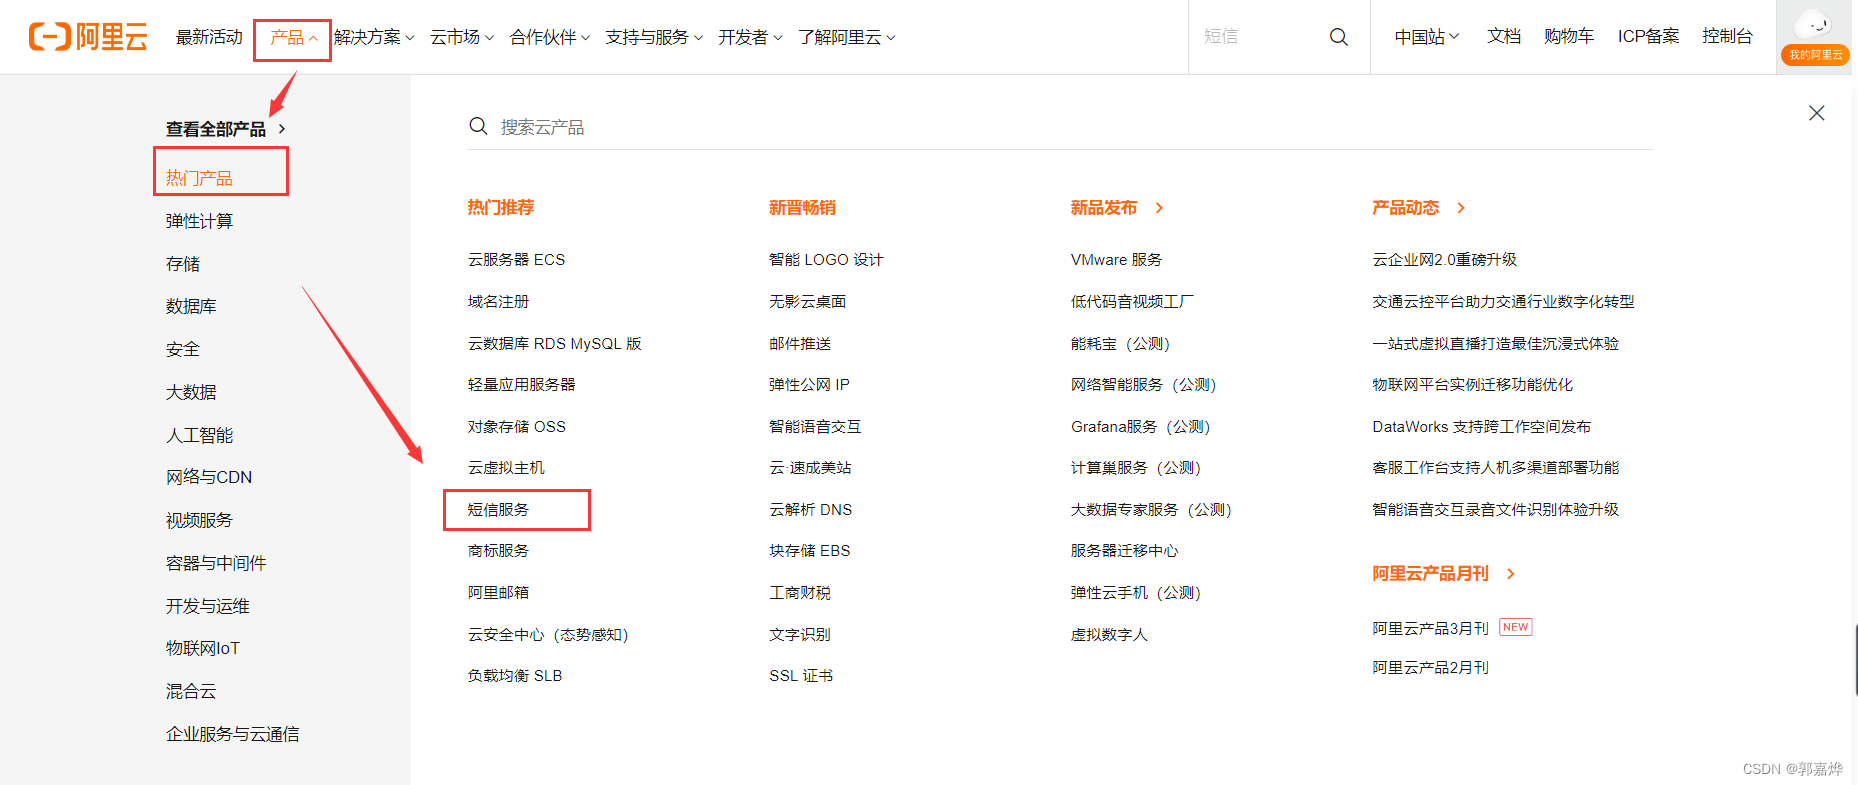
Task: Open 云企业网2.0重磅升级 news link
Action: pyautogui.click(x=1445, y=259)
